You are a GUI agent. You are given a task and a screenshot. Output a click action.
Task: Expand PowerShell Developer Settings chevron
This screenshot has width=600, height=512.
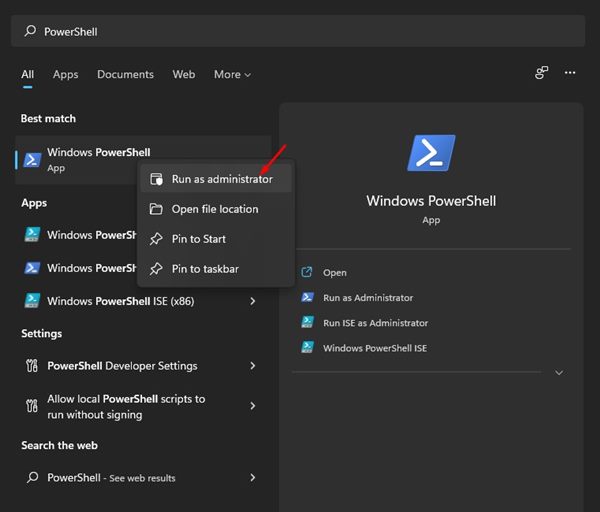point(253,366)
